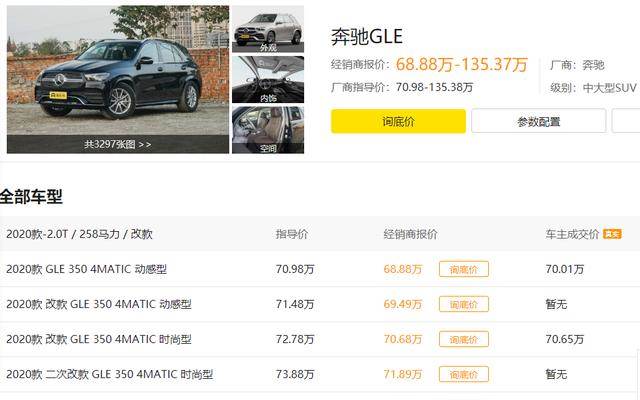Click the 73.88万 guide price
Screen dimensions: 640x400
[295, 374]
